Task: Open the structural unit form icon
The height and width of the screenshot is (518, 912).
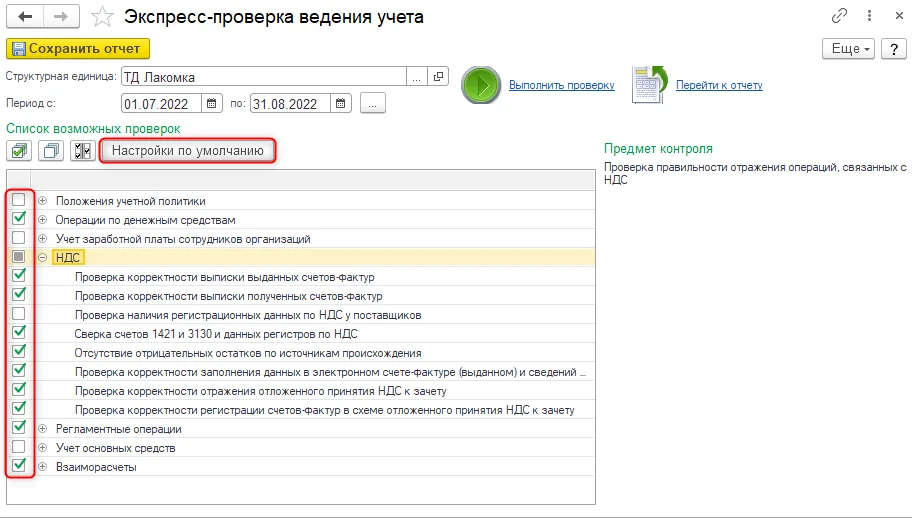Action: click(438, 76)
